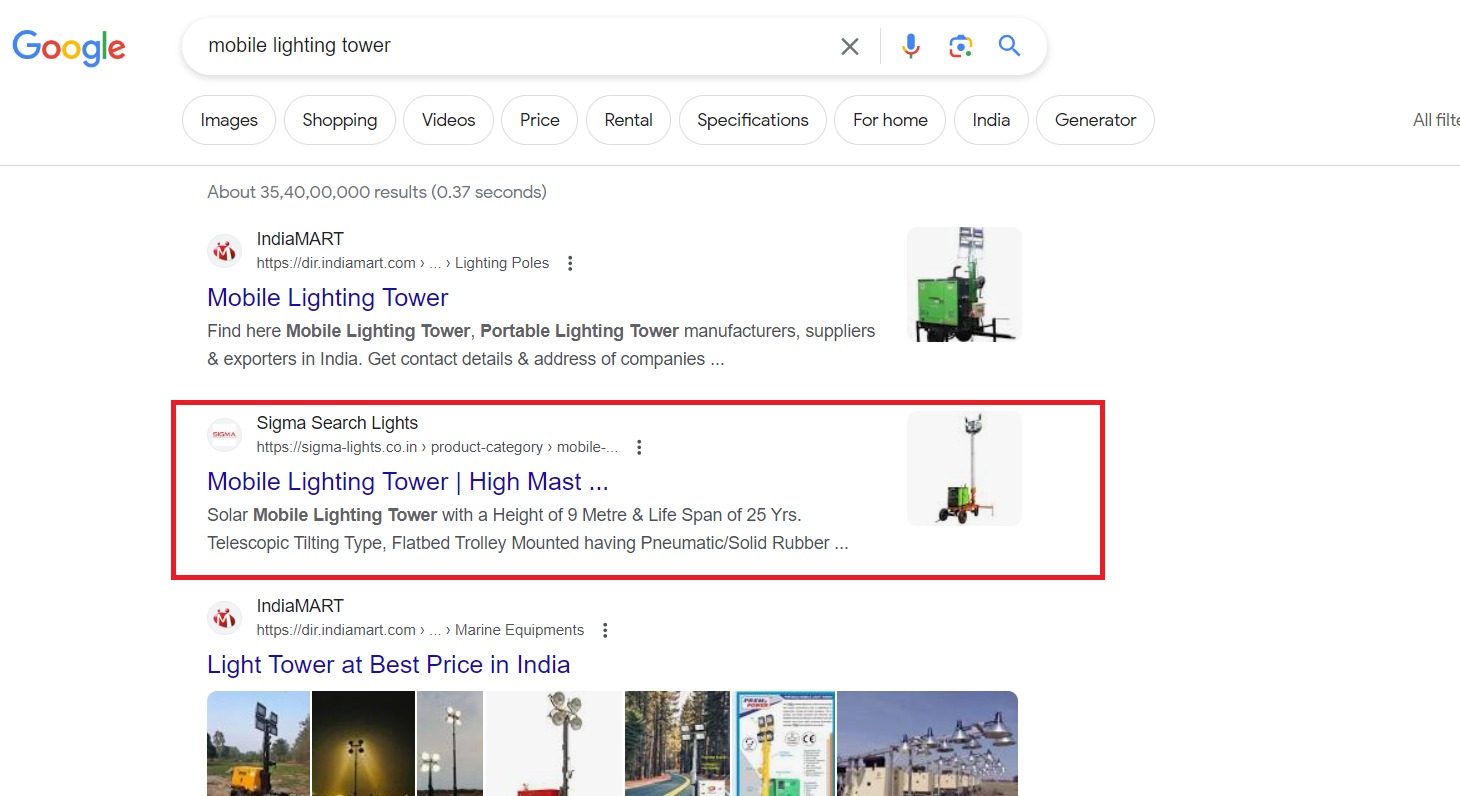1460x796 pixels.
Task: Open "Light Tower at Best Price in India"
Action: (388, 665)
